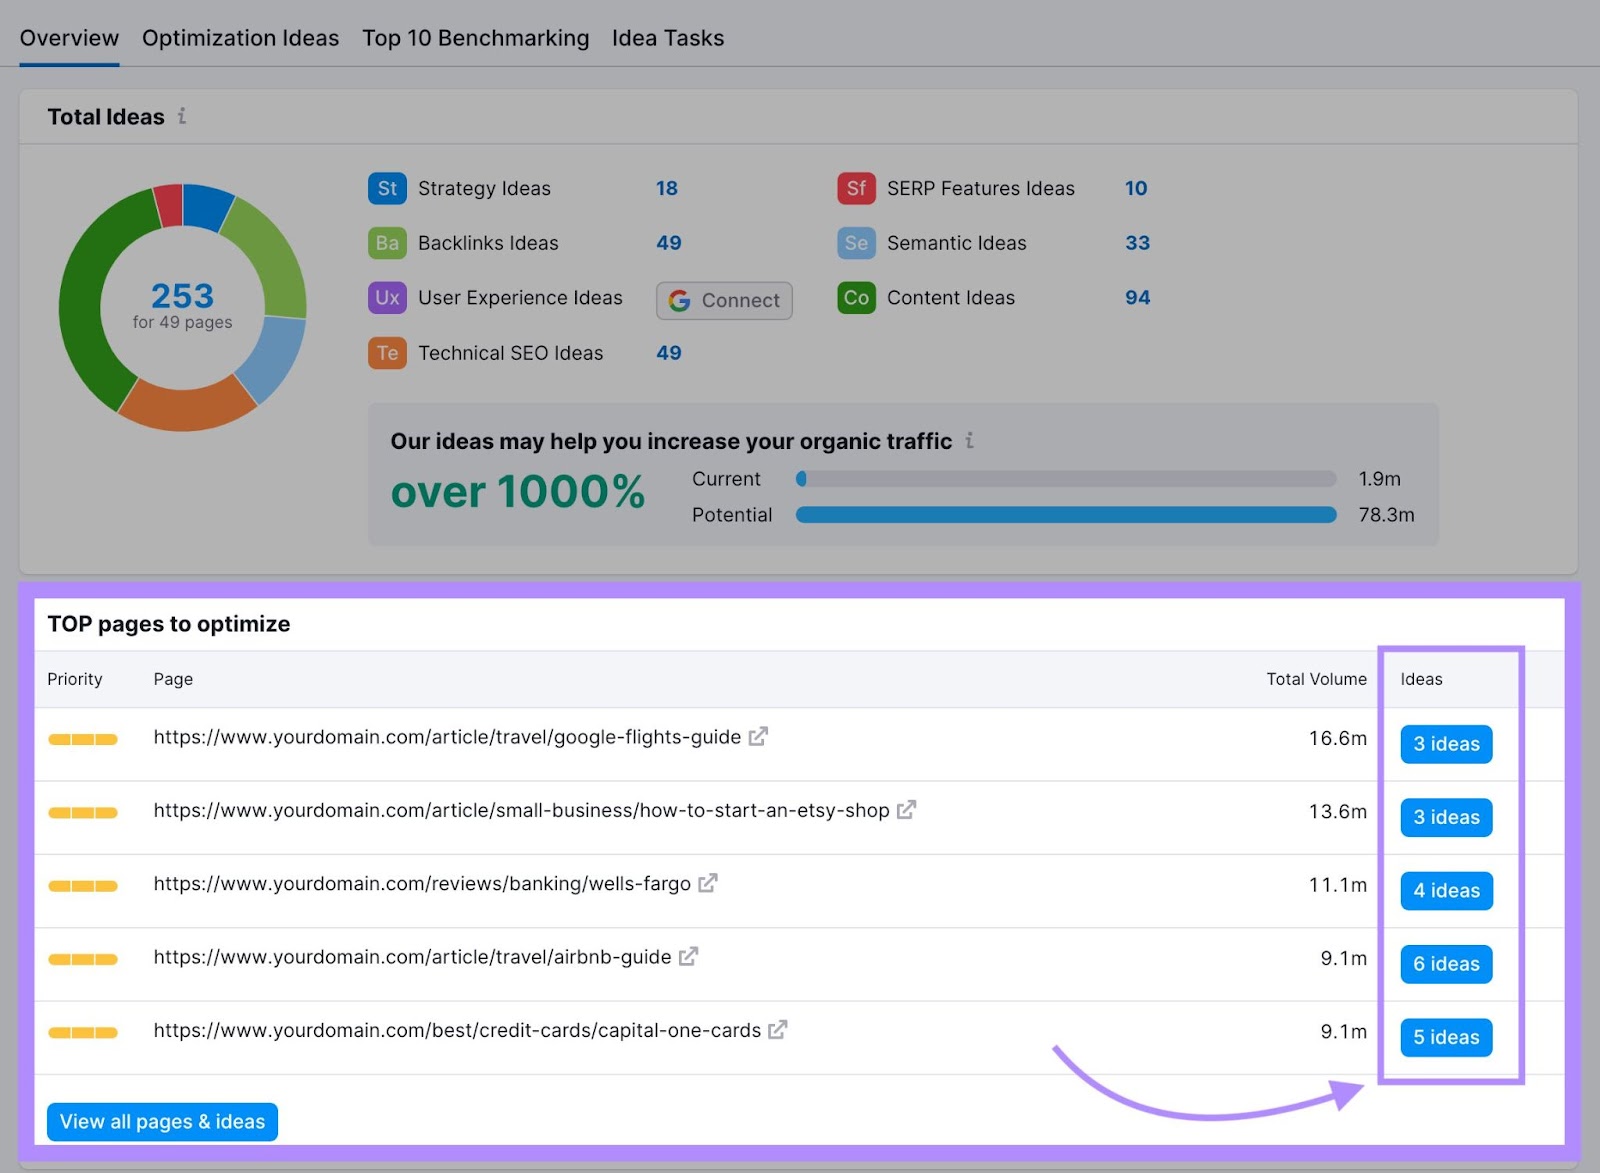1600x1173 pixels.
Task: Click the Backlinks Ideas icon
Action: [387, 243]
